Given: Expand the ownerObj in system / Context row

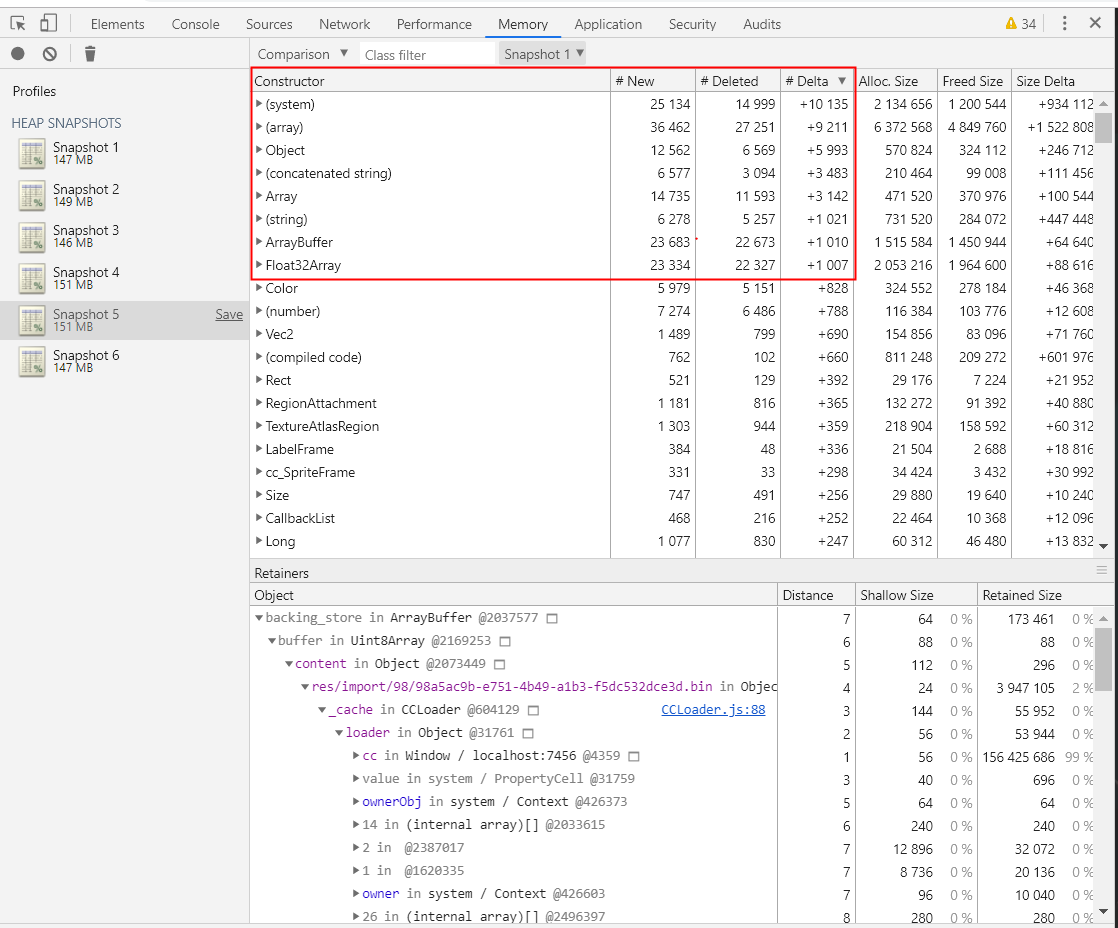Looking at the screenshot, I should point(356,801).
